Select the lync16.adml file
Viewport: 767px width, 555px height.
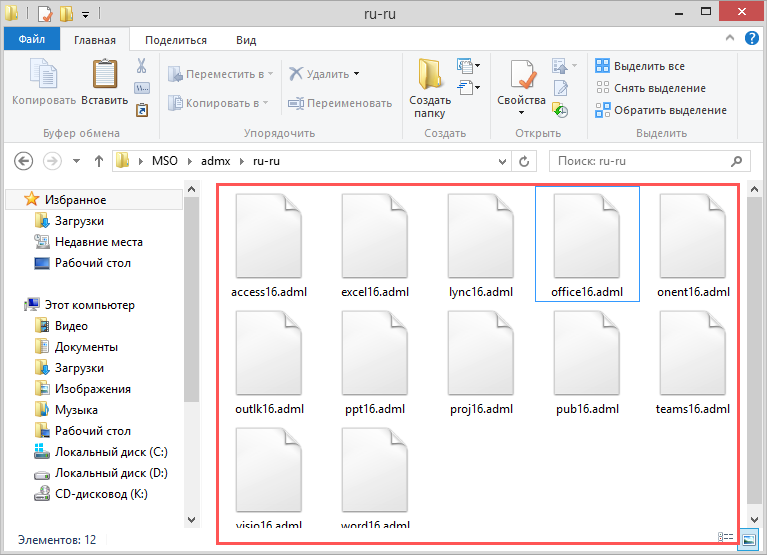(481, 245)
